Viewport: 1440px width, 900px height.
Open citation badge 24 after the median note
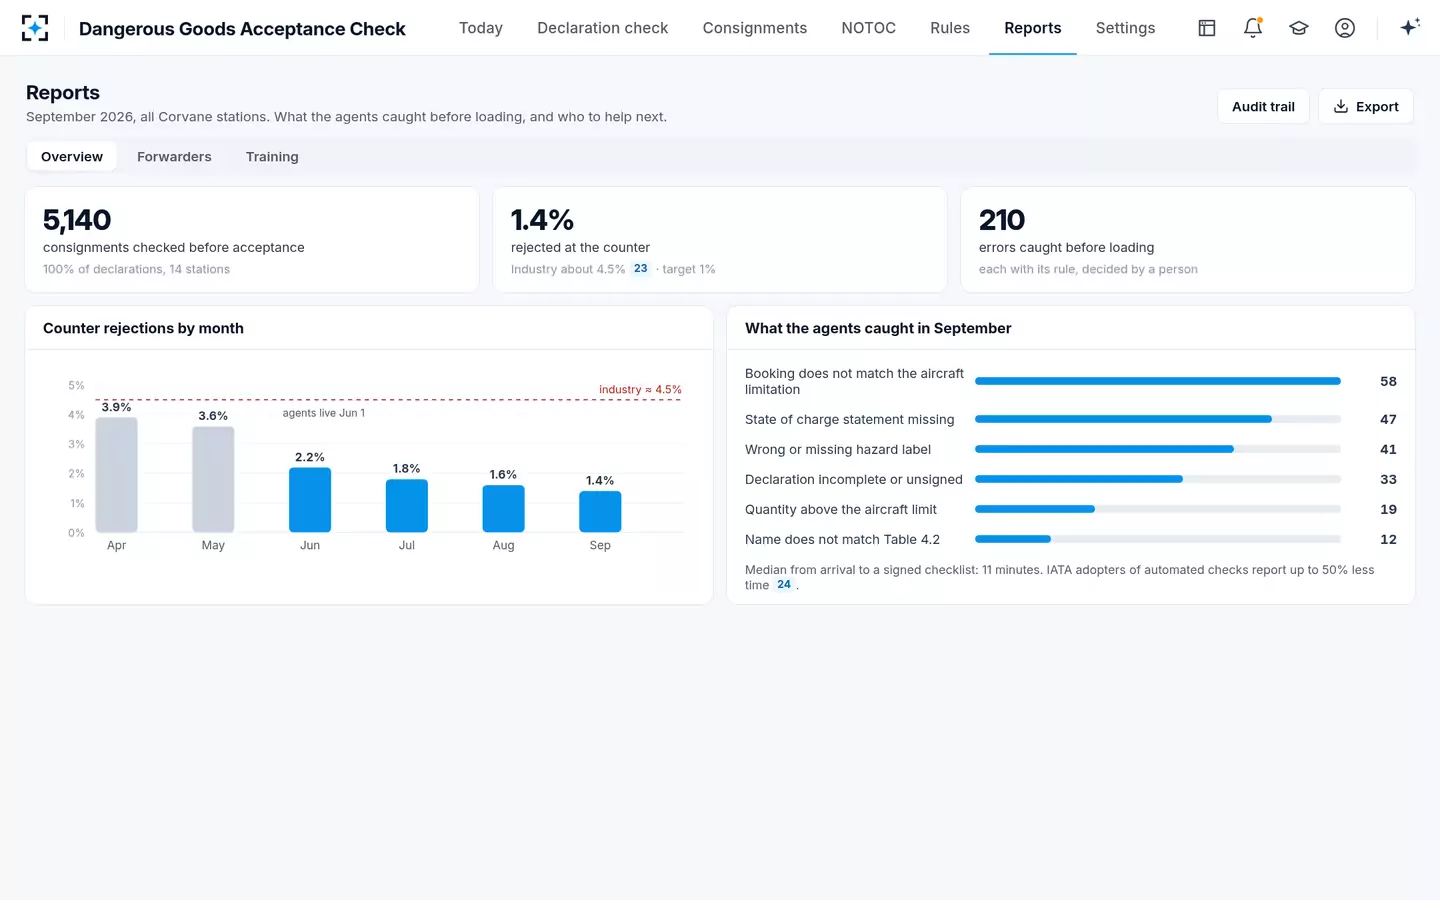pyautogui.click(x=784, y=585)
